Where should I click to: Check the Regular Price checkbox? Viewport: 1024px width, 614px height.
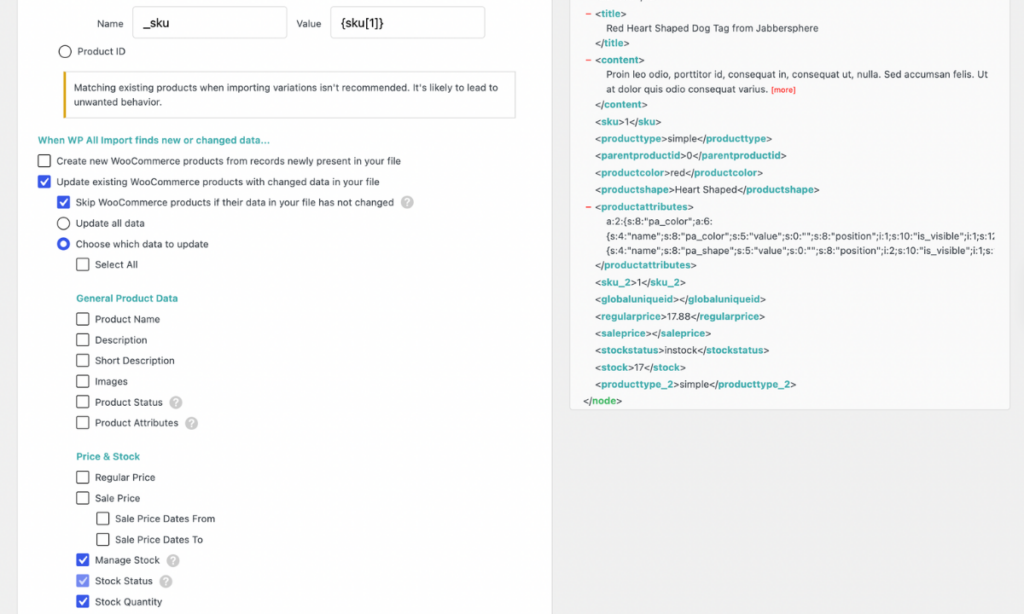coord(82,477)
